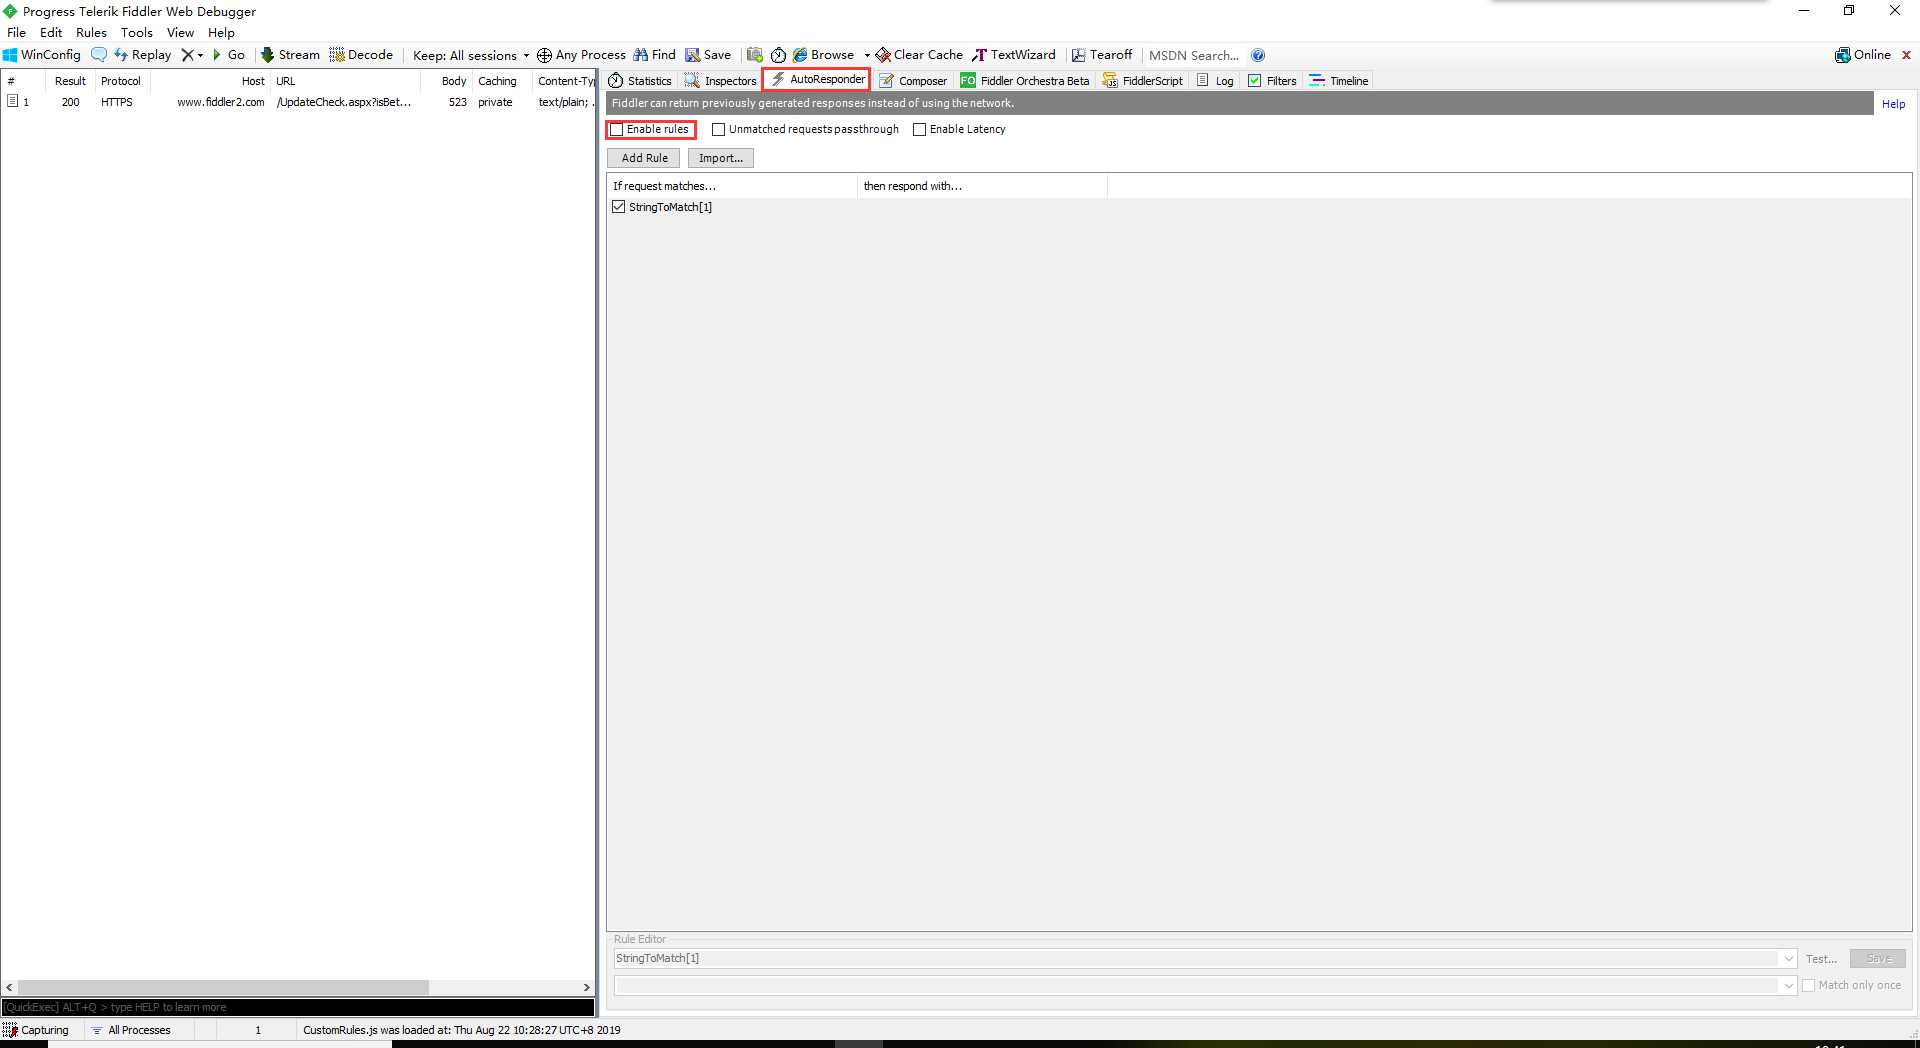Save sessions with the Save icon
This screenshot has height=1048, width=1920.
coord(708,55)
